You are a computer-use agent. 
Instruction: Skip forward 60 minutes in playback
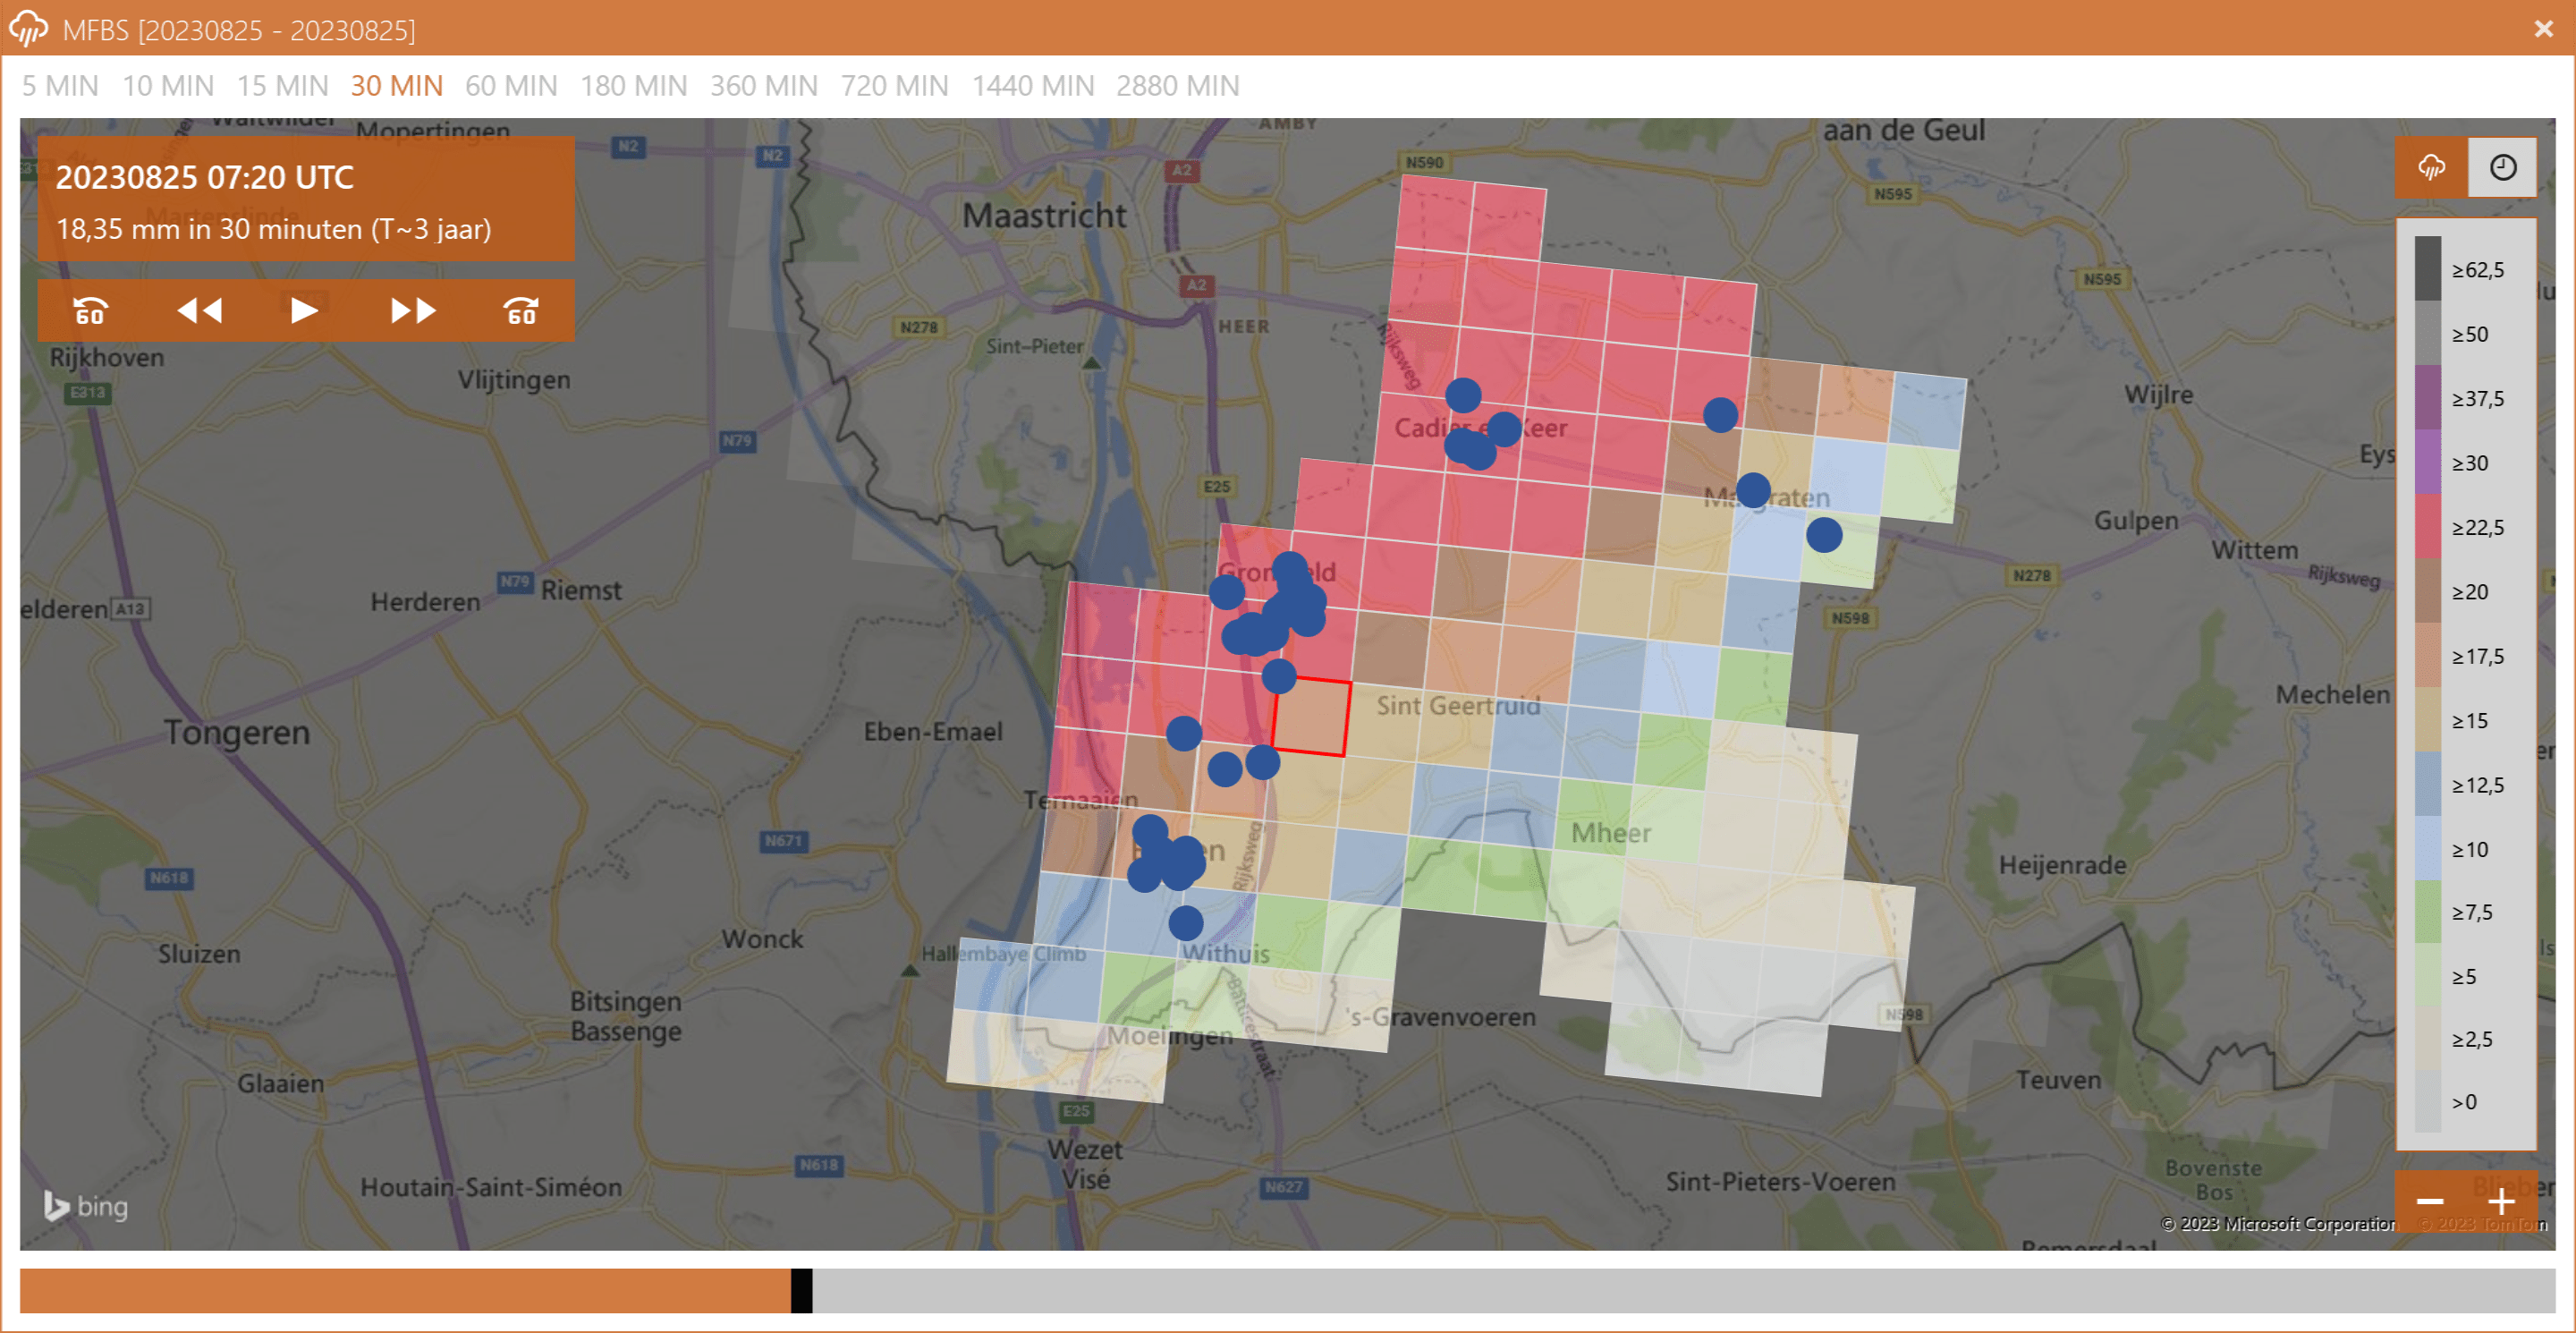[521, 311]
